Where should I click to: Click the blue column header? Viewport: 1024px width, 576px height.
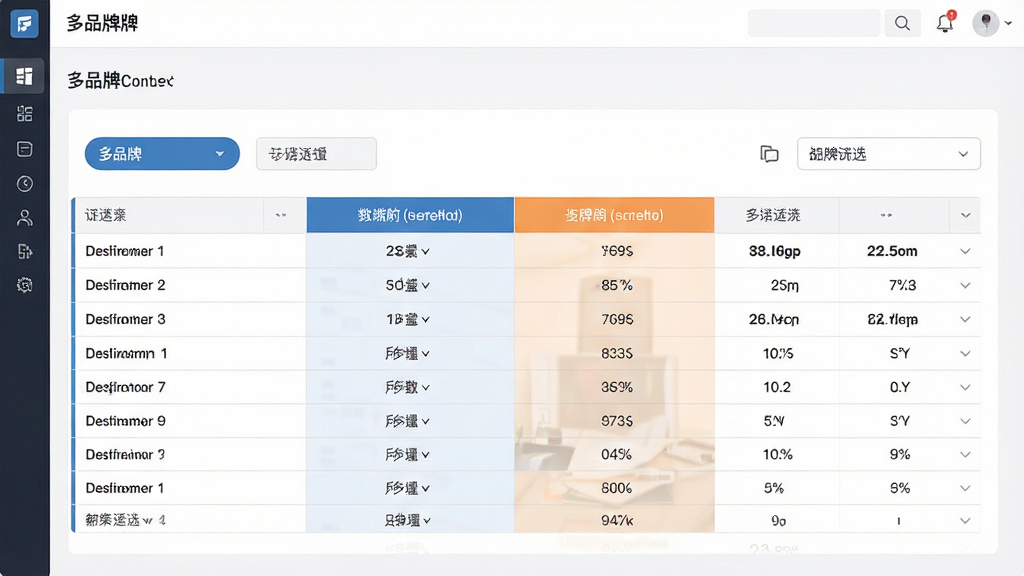[x=410, y=215]
